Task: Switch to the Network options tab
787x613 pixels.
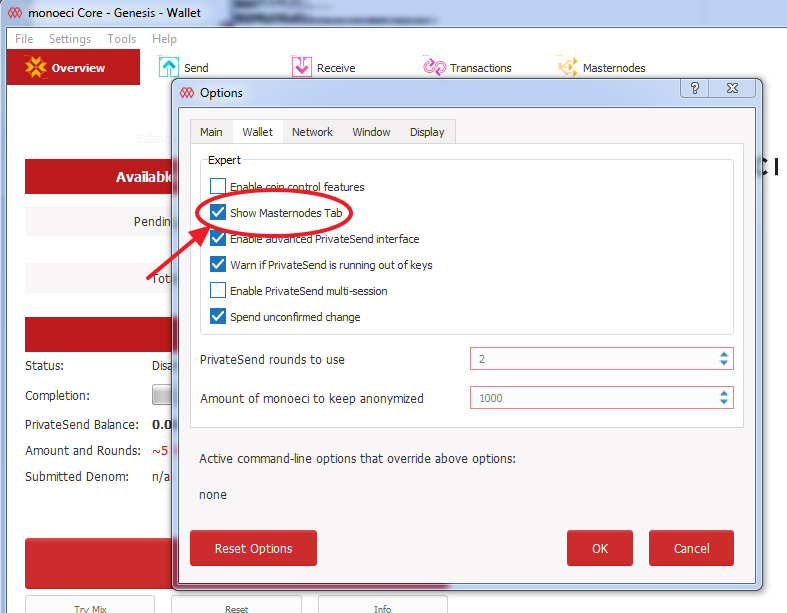Action: 312,132
